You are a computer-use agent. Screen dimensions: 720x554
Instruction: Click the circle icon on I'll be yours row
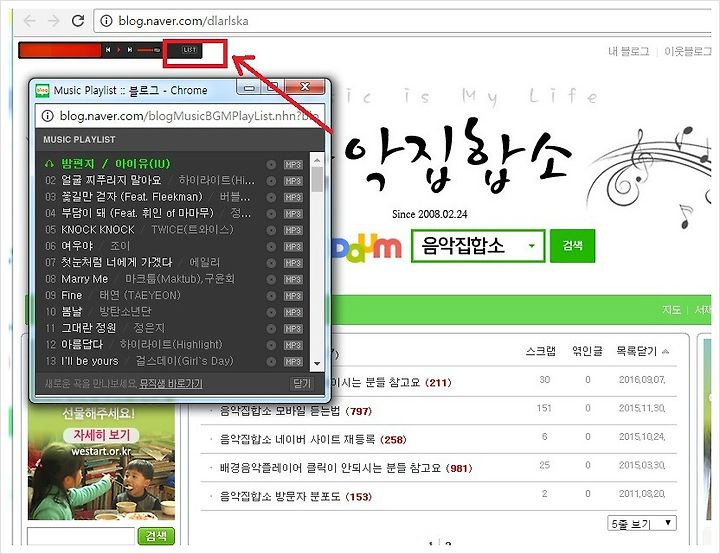pyautogui.click(x=271, y=362)
